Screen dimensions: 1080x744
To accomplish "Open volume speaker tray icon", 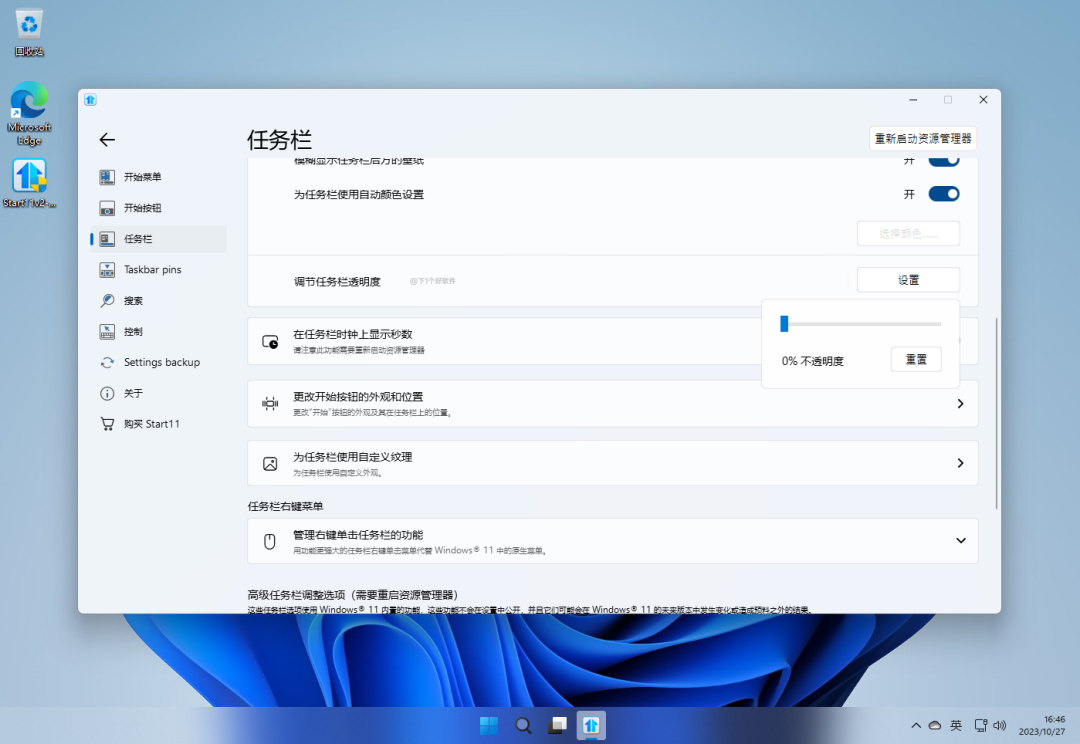I will coord(999,725).
